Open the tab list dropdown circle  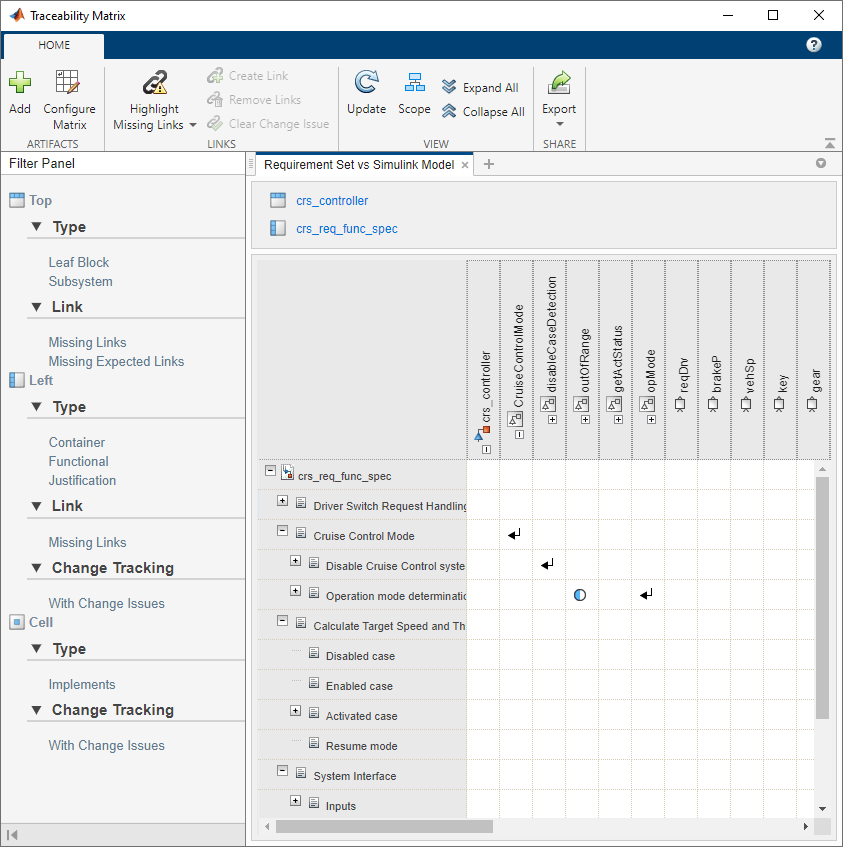coord(821,163)
